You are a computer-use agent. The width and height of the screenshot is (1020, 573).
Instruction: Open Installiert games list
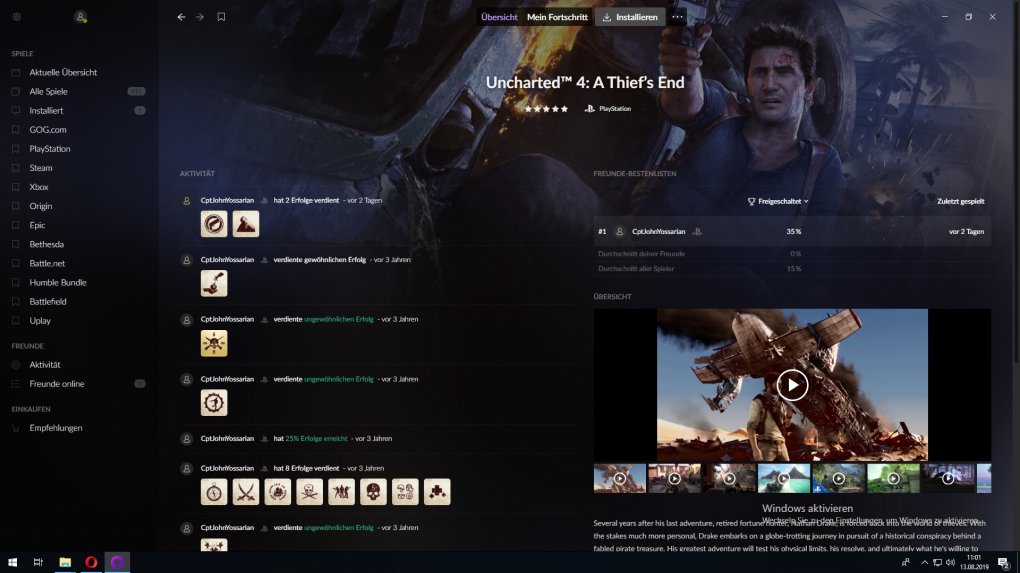[46, 111]
